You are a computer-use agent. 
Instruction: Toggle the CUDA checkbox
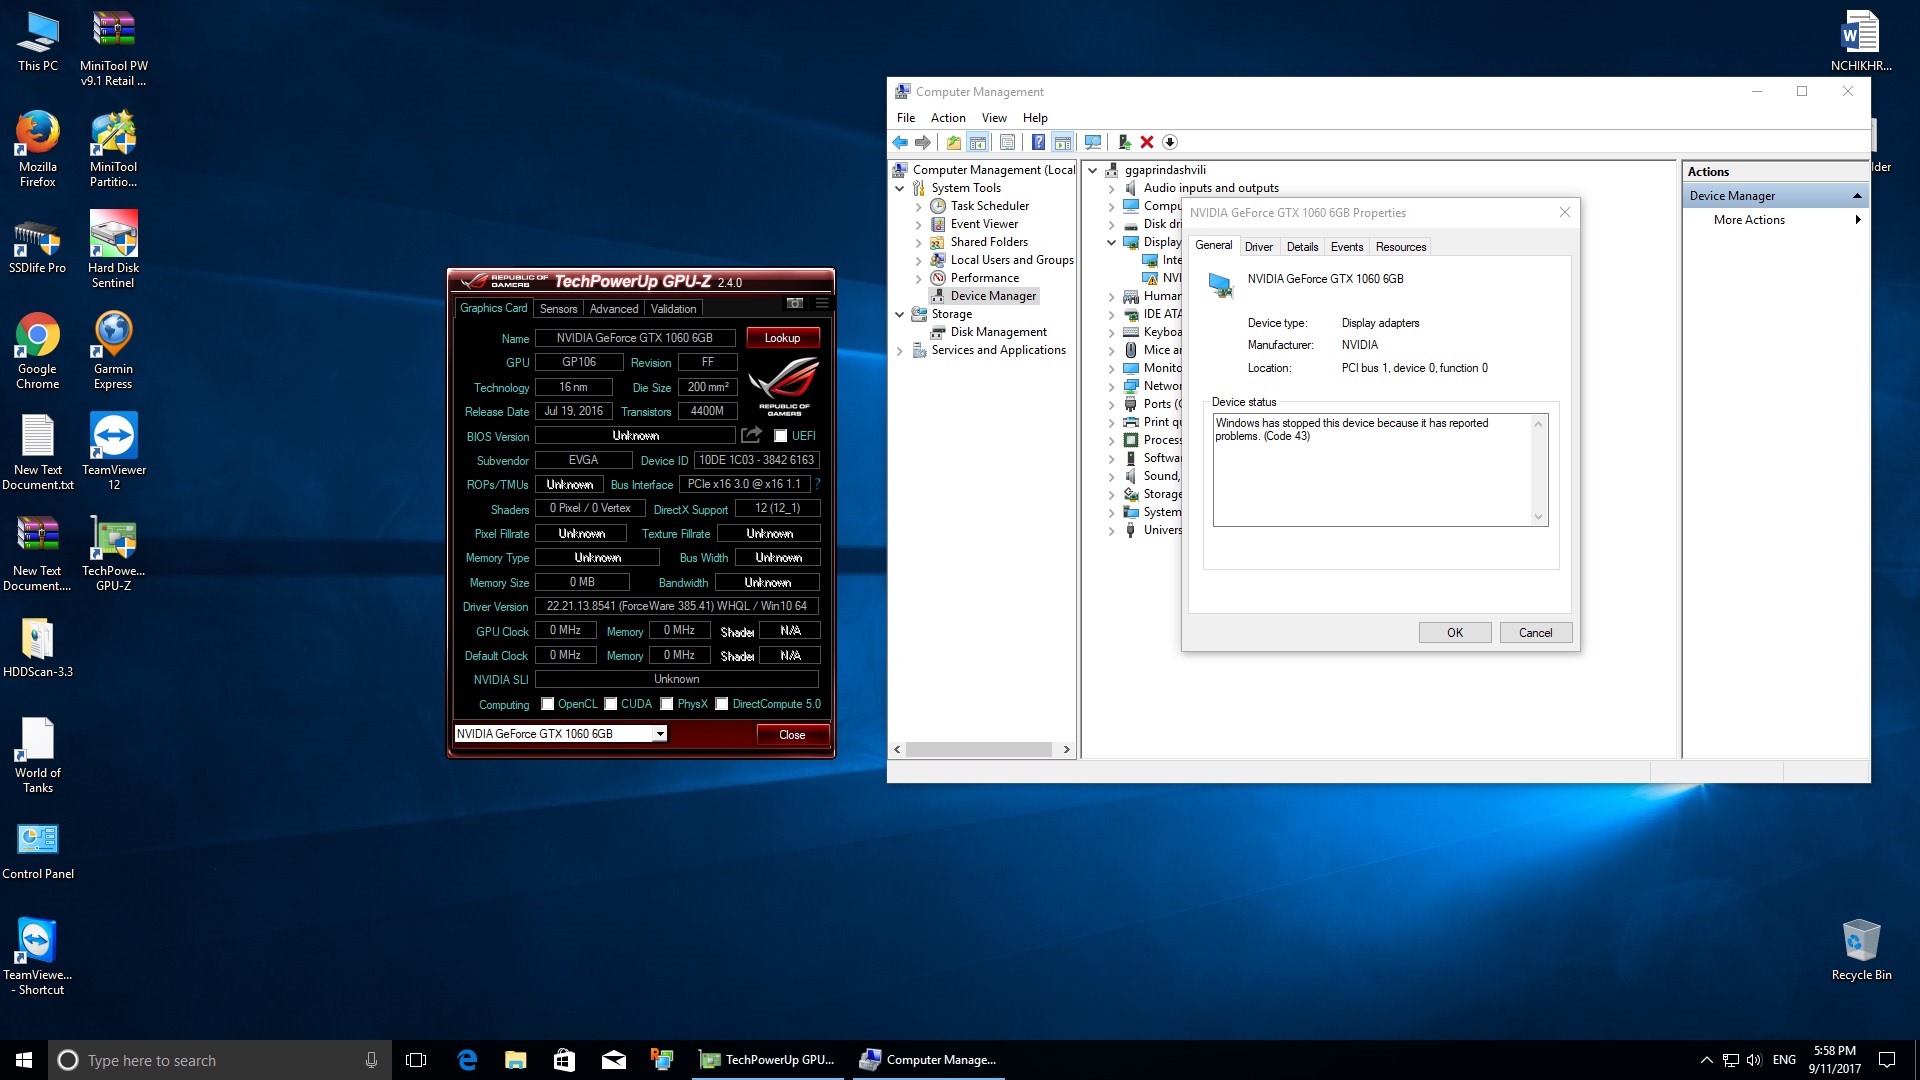(x=611, y=704)
